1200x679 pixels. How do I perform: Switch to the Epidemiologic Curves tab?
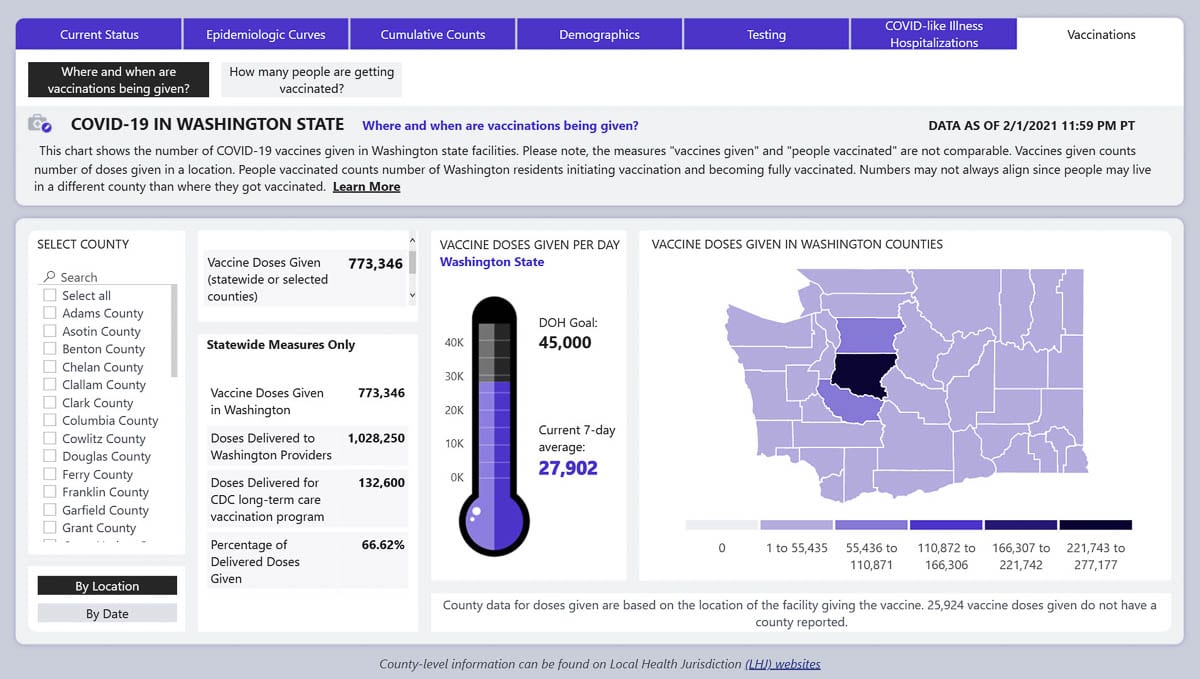click(266, 34)
